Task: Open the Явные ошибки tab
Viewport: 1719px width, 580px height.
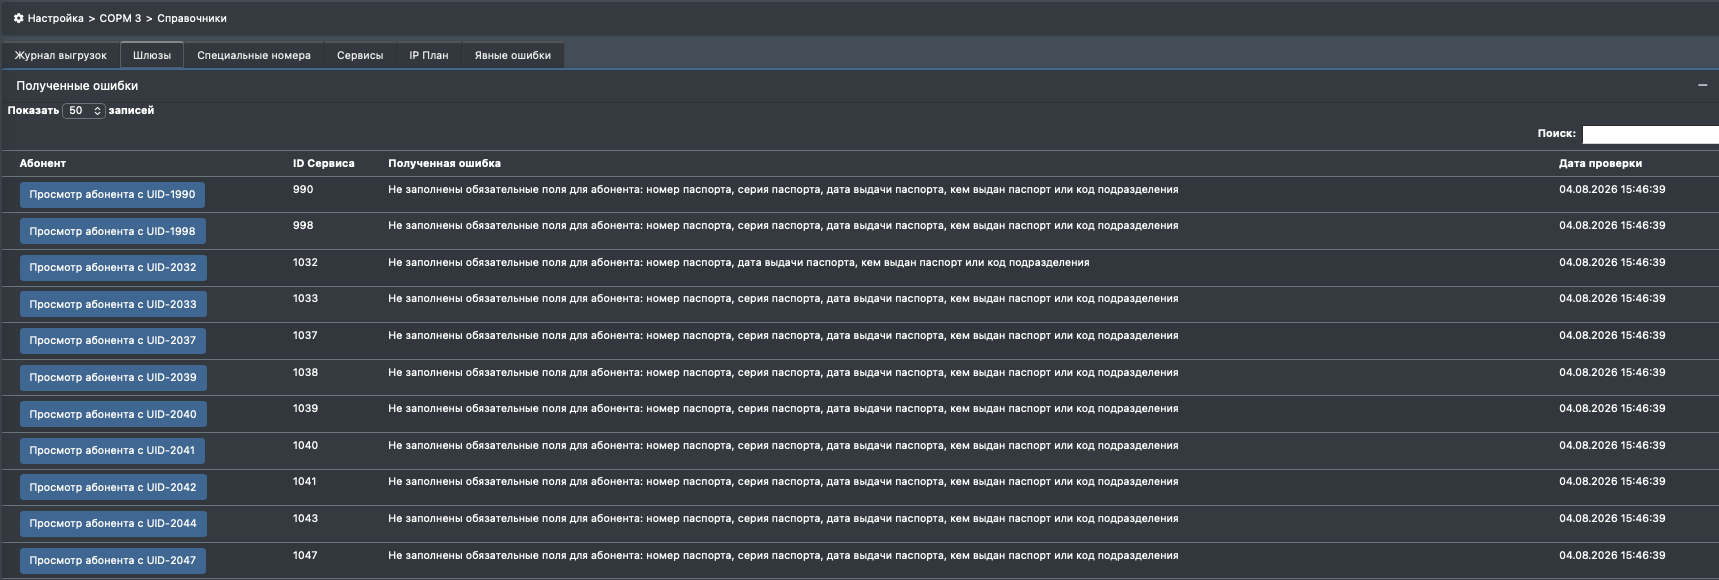Action: [513, 55]
